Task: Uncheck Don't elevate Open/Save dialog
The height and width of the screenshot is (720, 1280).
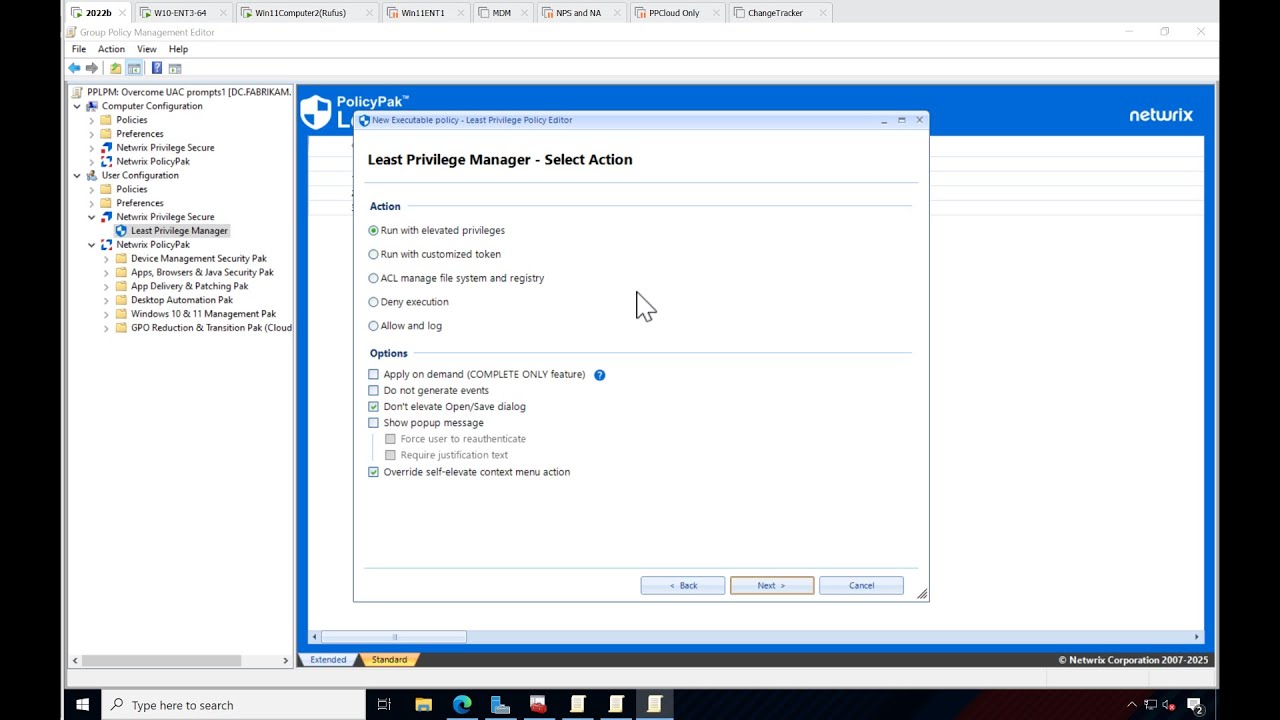Action: (x=374, y=407)
